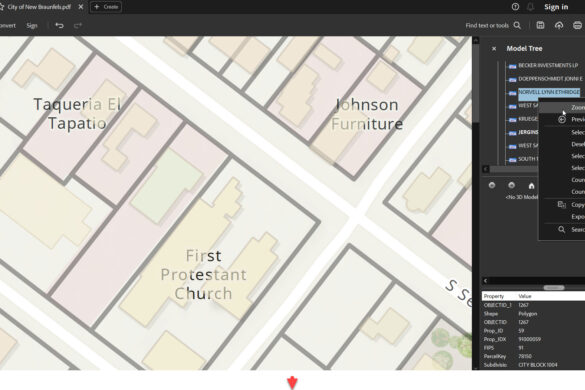Select BECKER INVESTMENTS LP tree item

pyautogui.click(x=548, y=65)
